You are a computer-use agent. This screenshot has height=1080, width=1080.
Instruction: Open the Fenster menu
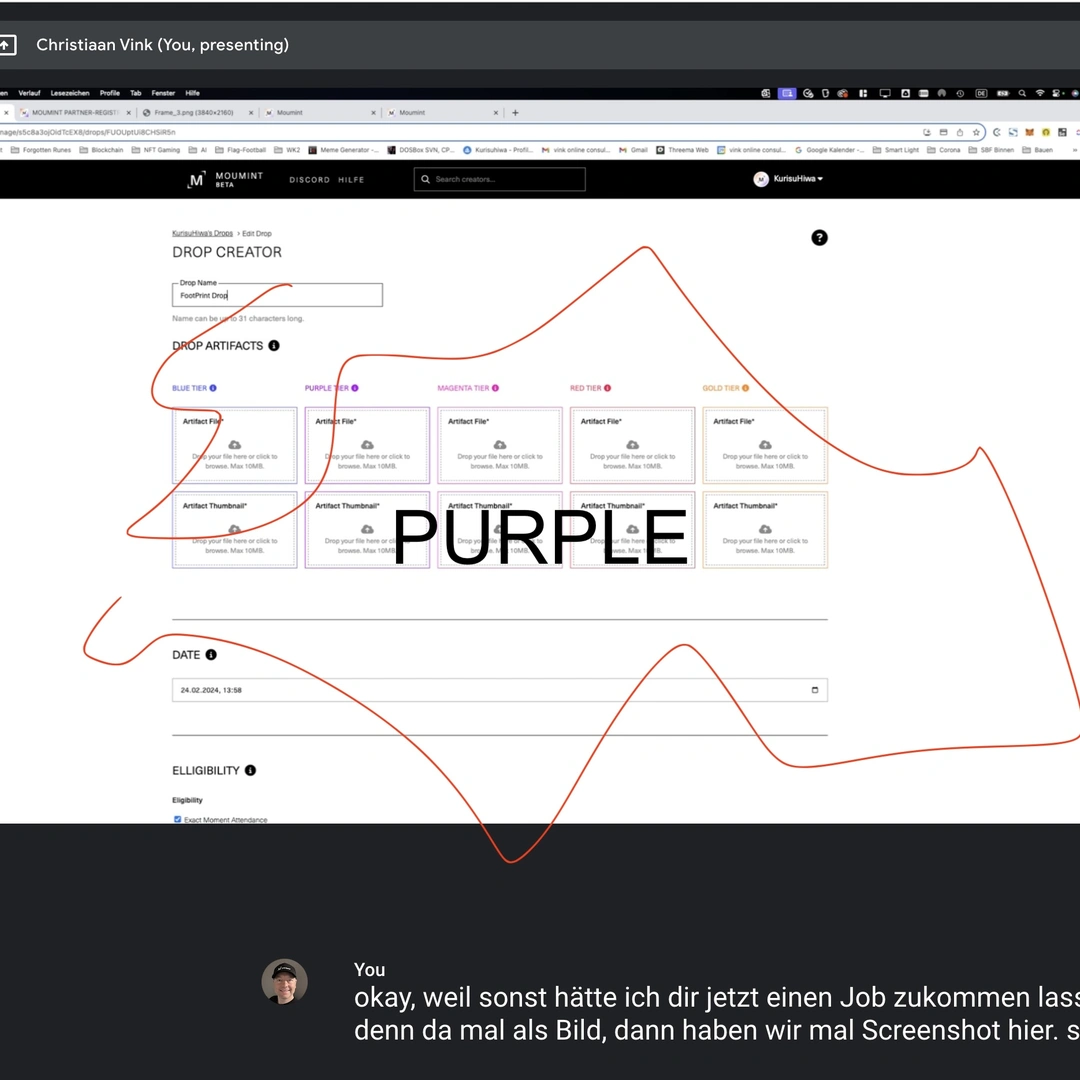click(x=163, y=93)
